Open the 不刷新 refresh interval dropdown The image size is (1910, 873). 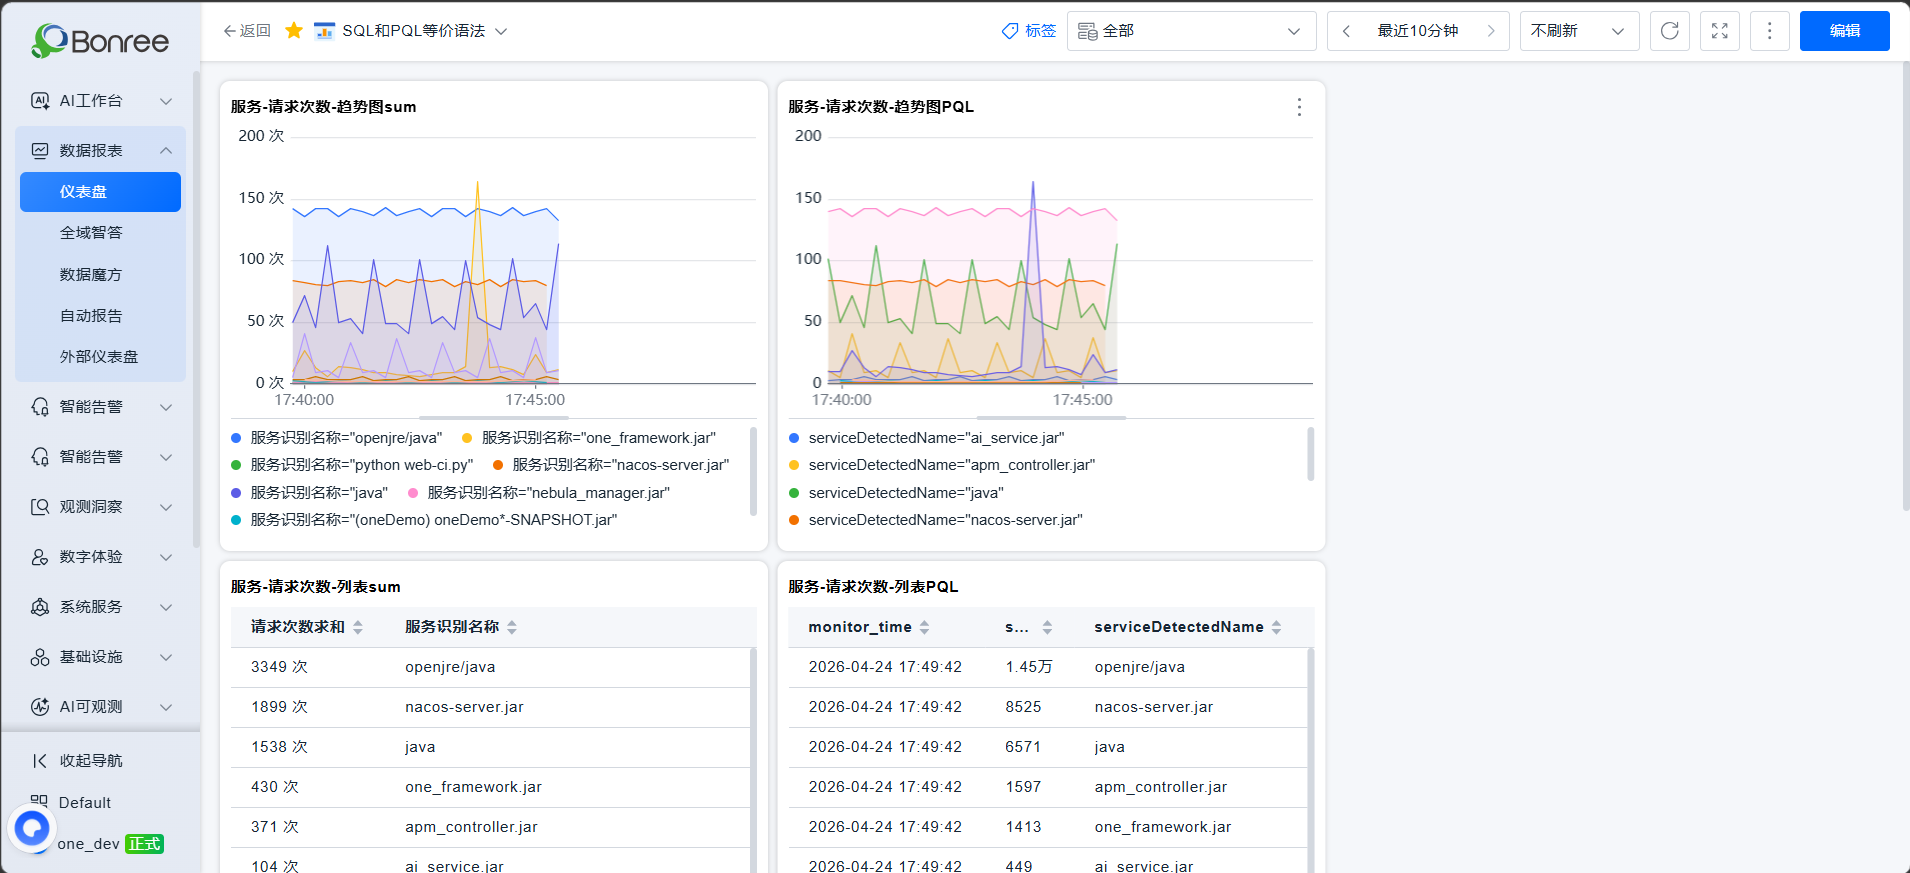coord(1579,31)
